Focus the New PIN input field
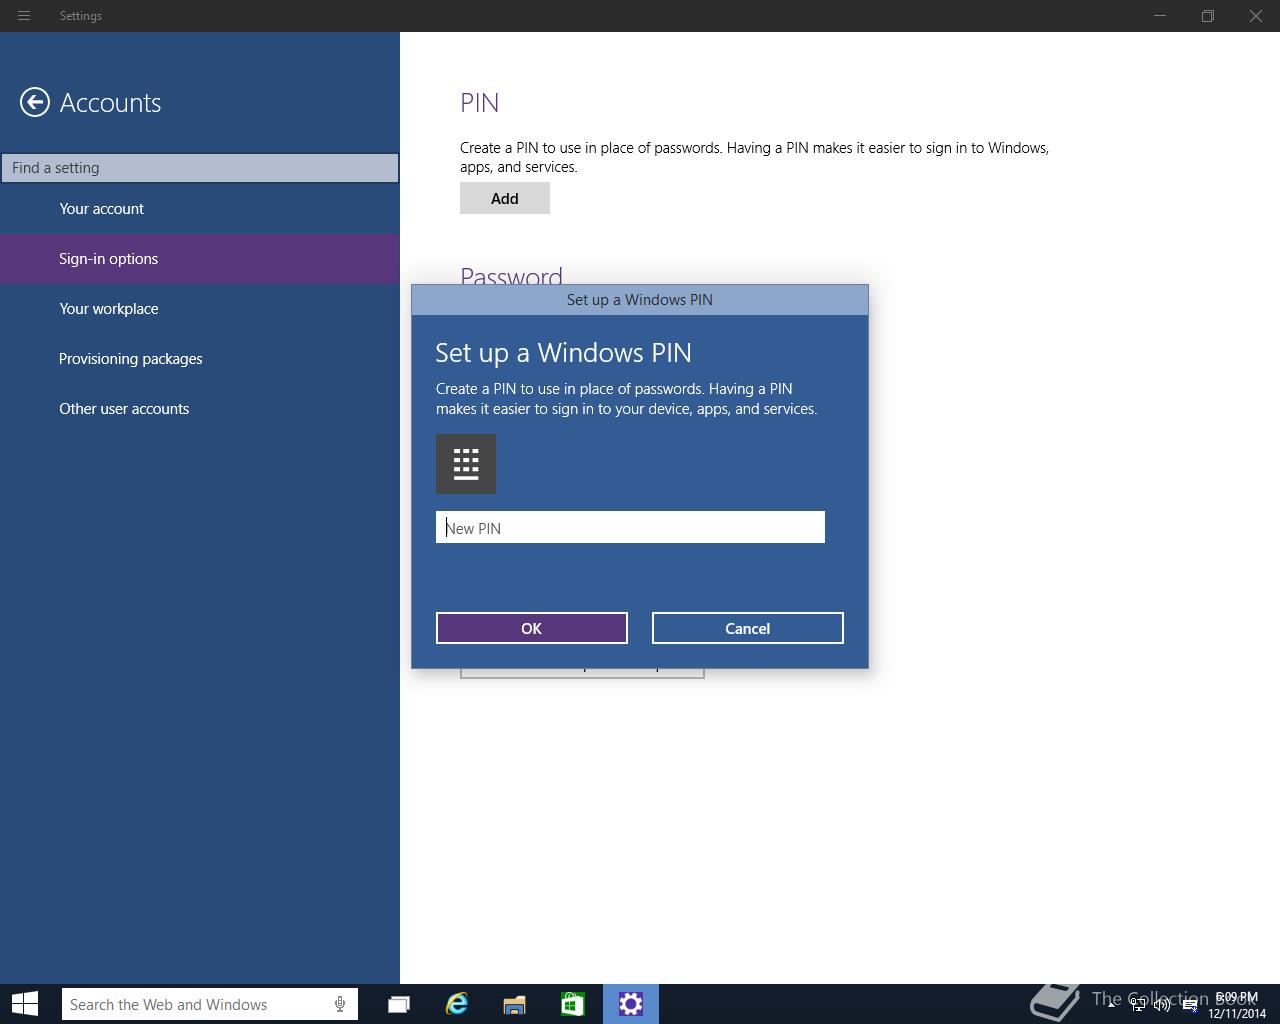Image resolution: width=1280 pixels, height=1024 pixels. 630,527
